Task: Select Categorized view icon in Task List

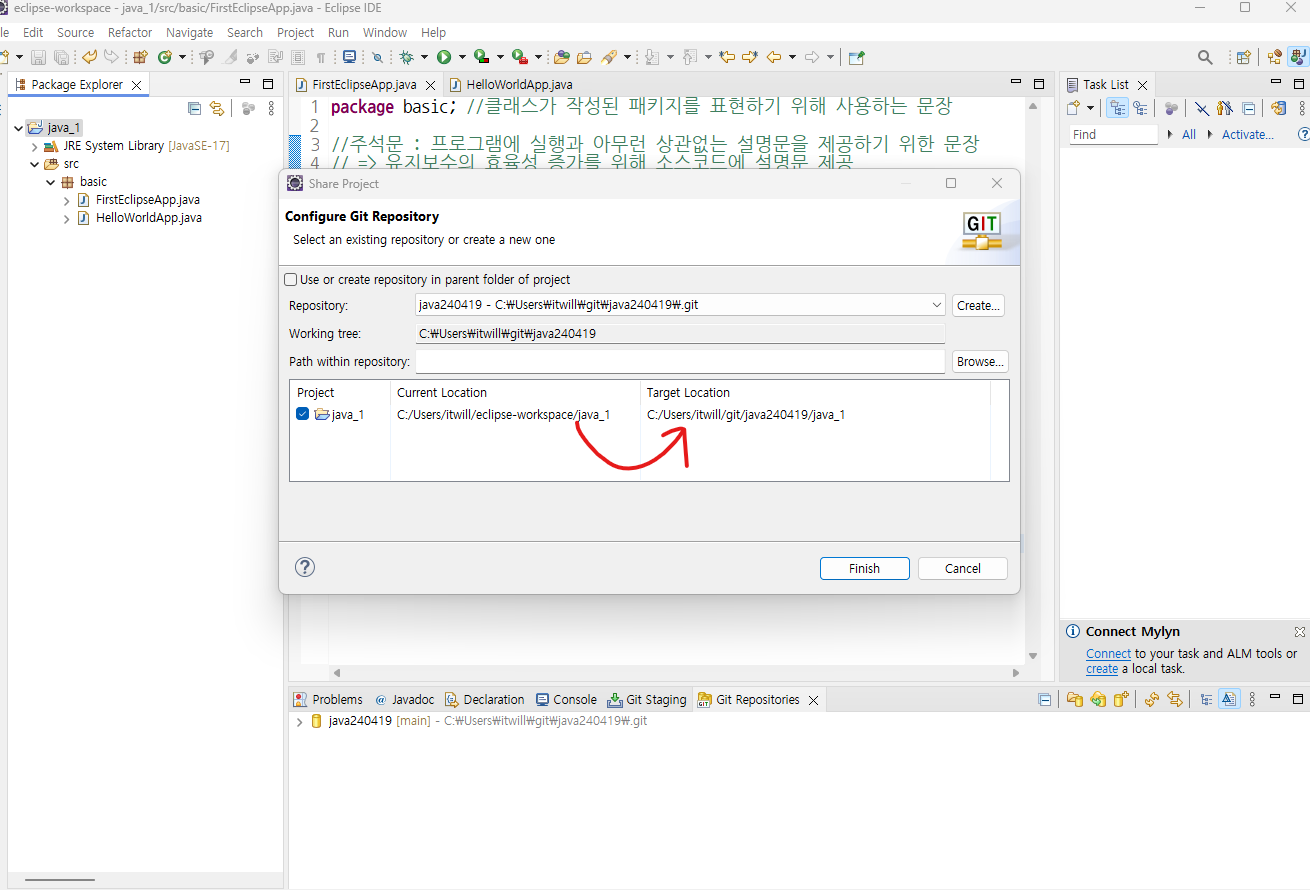Action: (x=1117, y=108)
